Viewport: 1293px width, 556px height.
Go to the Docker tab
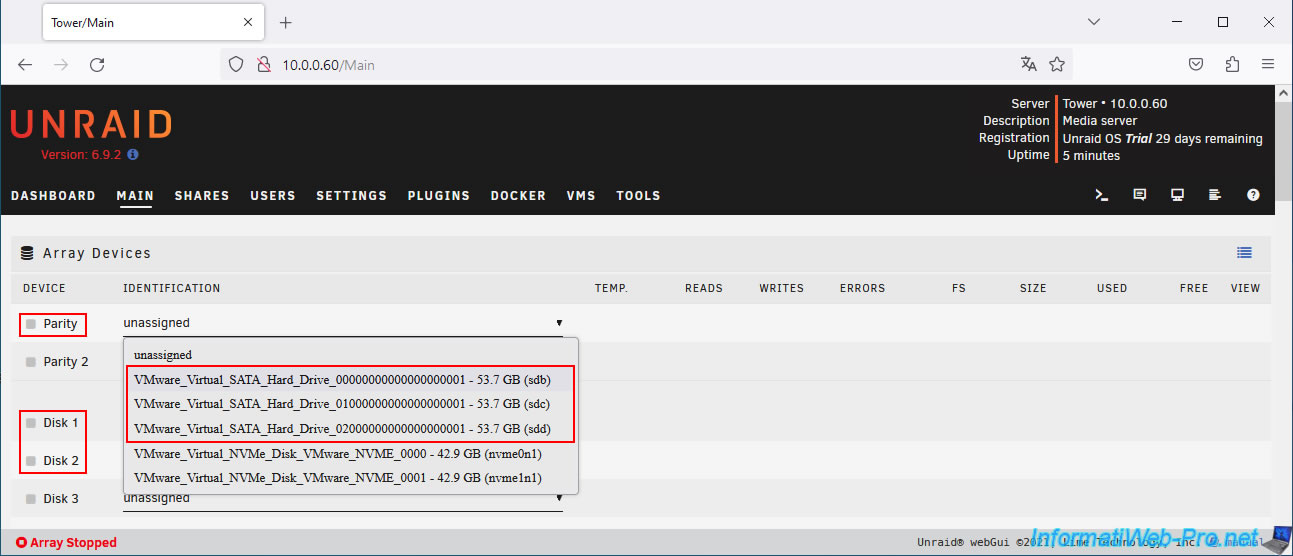coord(518,196)
